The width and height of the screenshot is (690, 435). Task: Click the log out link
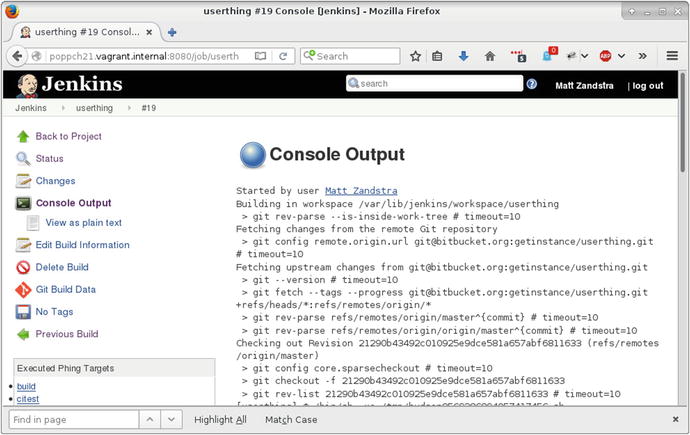(648, 86)
